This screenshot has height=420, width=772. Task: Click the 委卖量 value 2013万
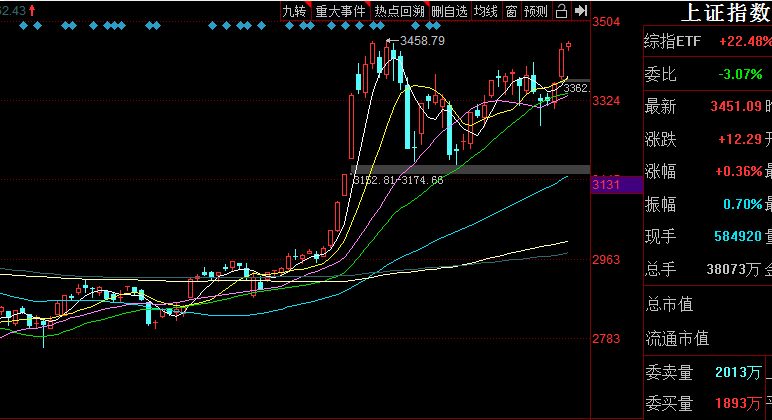click(x=738, y=372)
